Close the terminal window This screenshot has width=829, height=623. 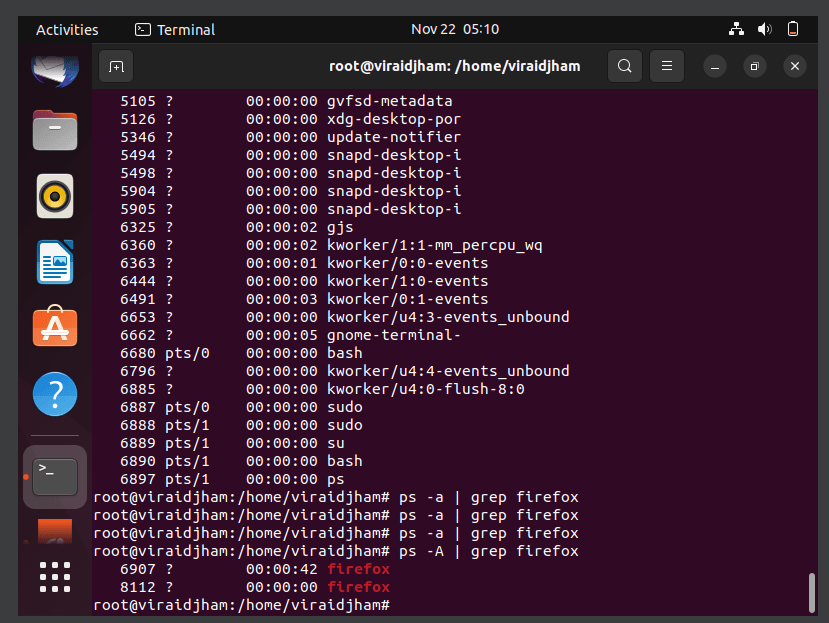[795, 67]
